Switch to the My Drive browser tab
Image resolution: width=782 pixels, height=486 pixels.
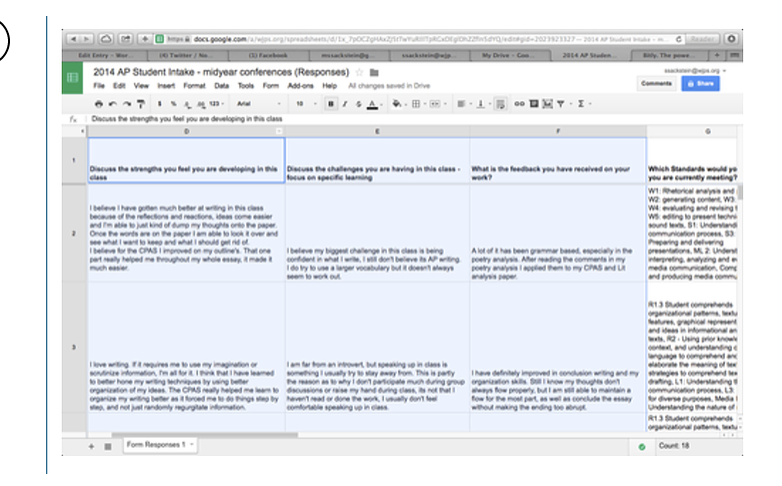pyautogui.click(x=510, y=55)
